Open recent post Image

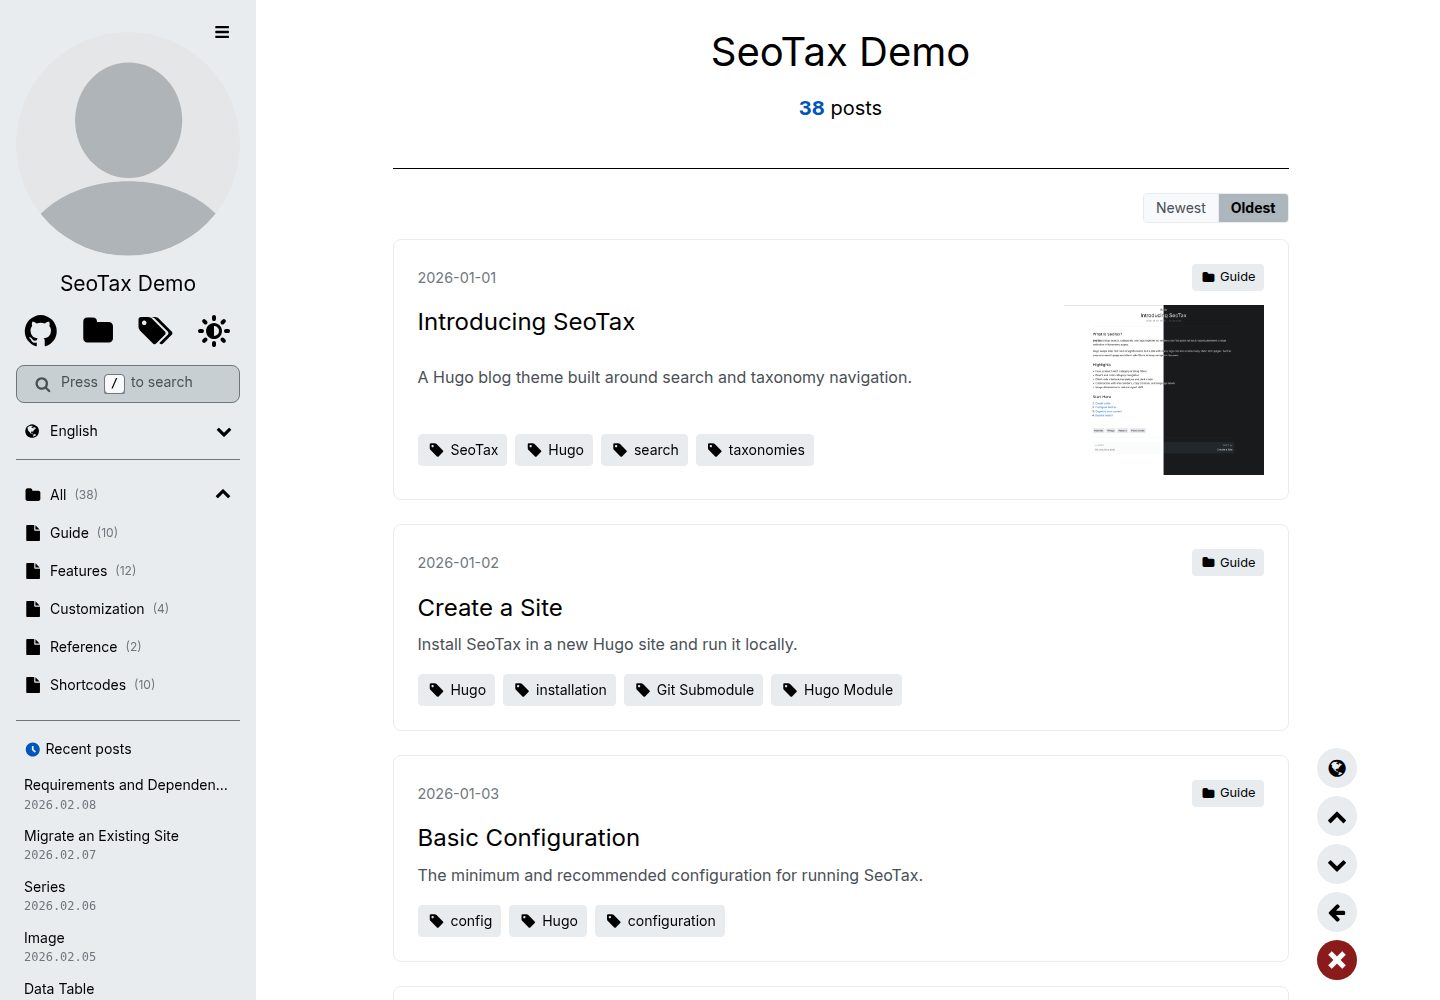(44, 938)
